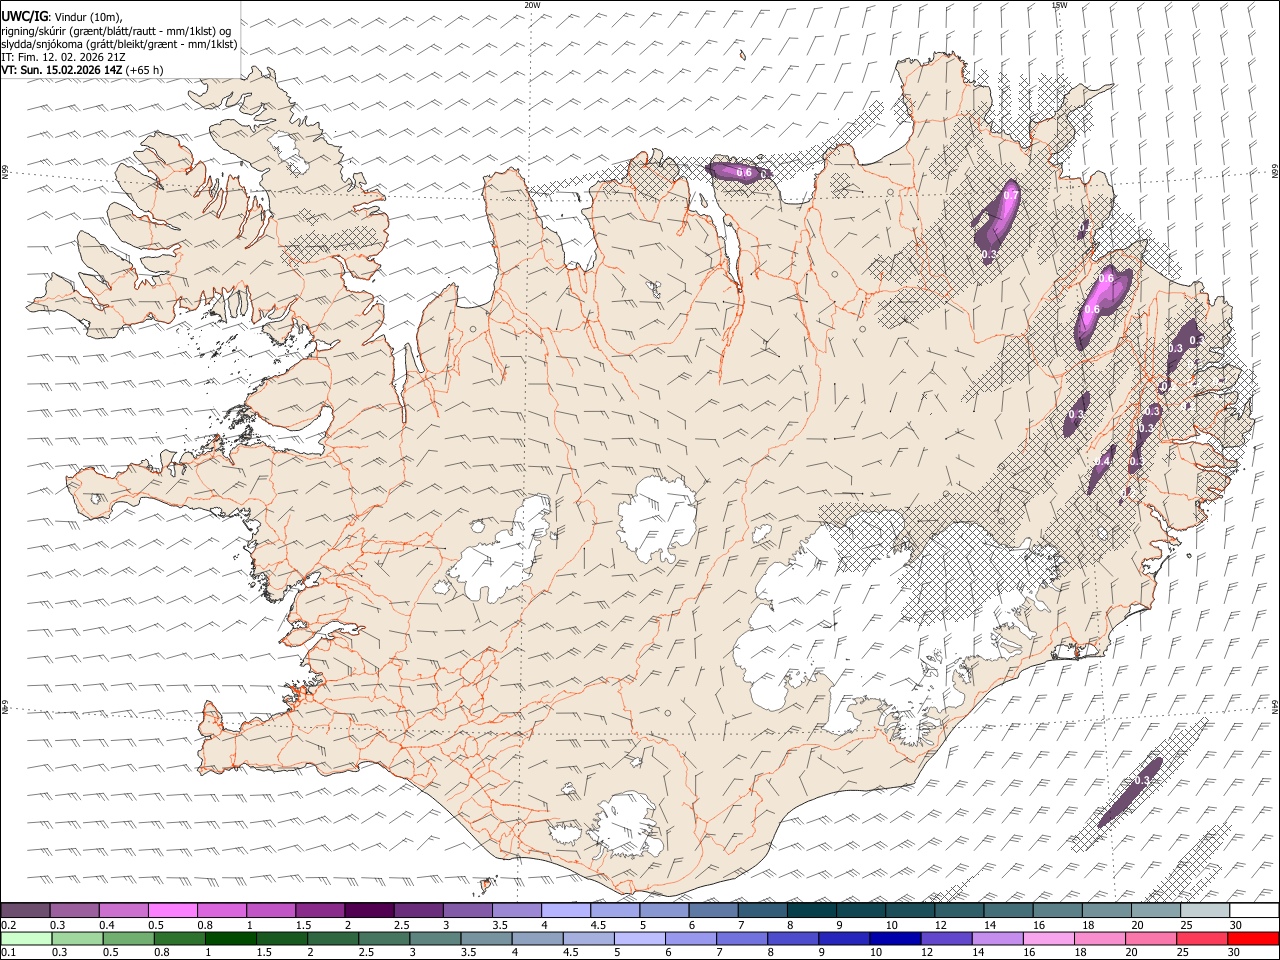This screenshot has height=960, width=1280.
Task: Pick the bright pink 0.5–0.8 upper legend swatch
Action: (x=173, y=911)
